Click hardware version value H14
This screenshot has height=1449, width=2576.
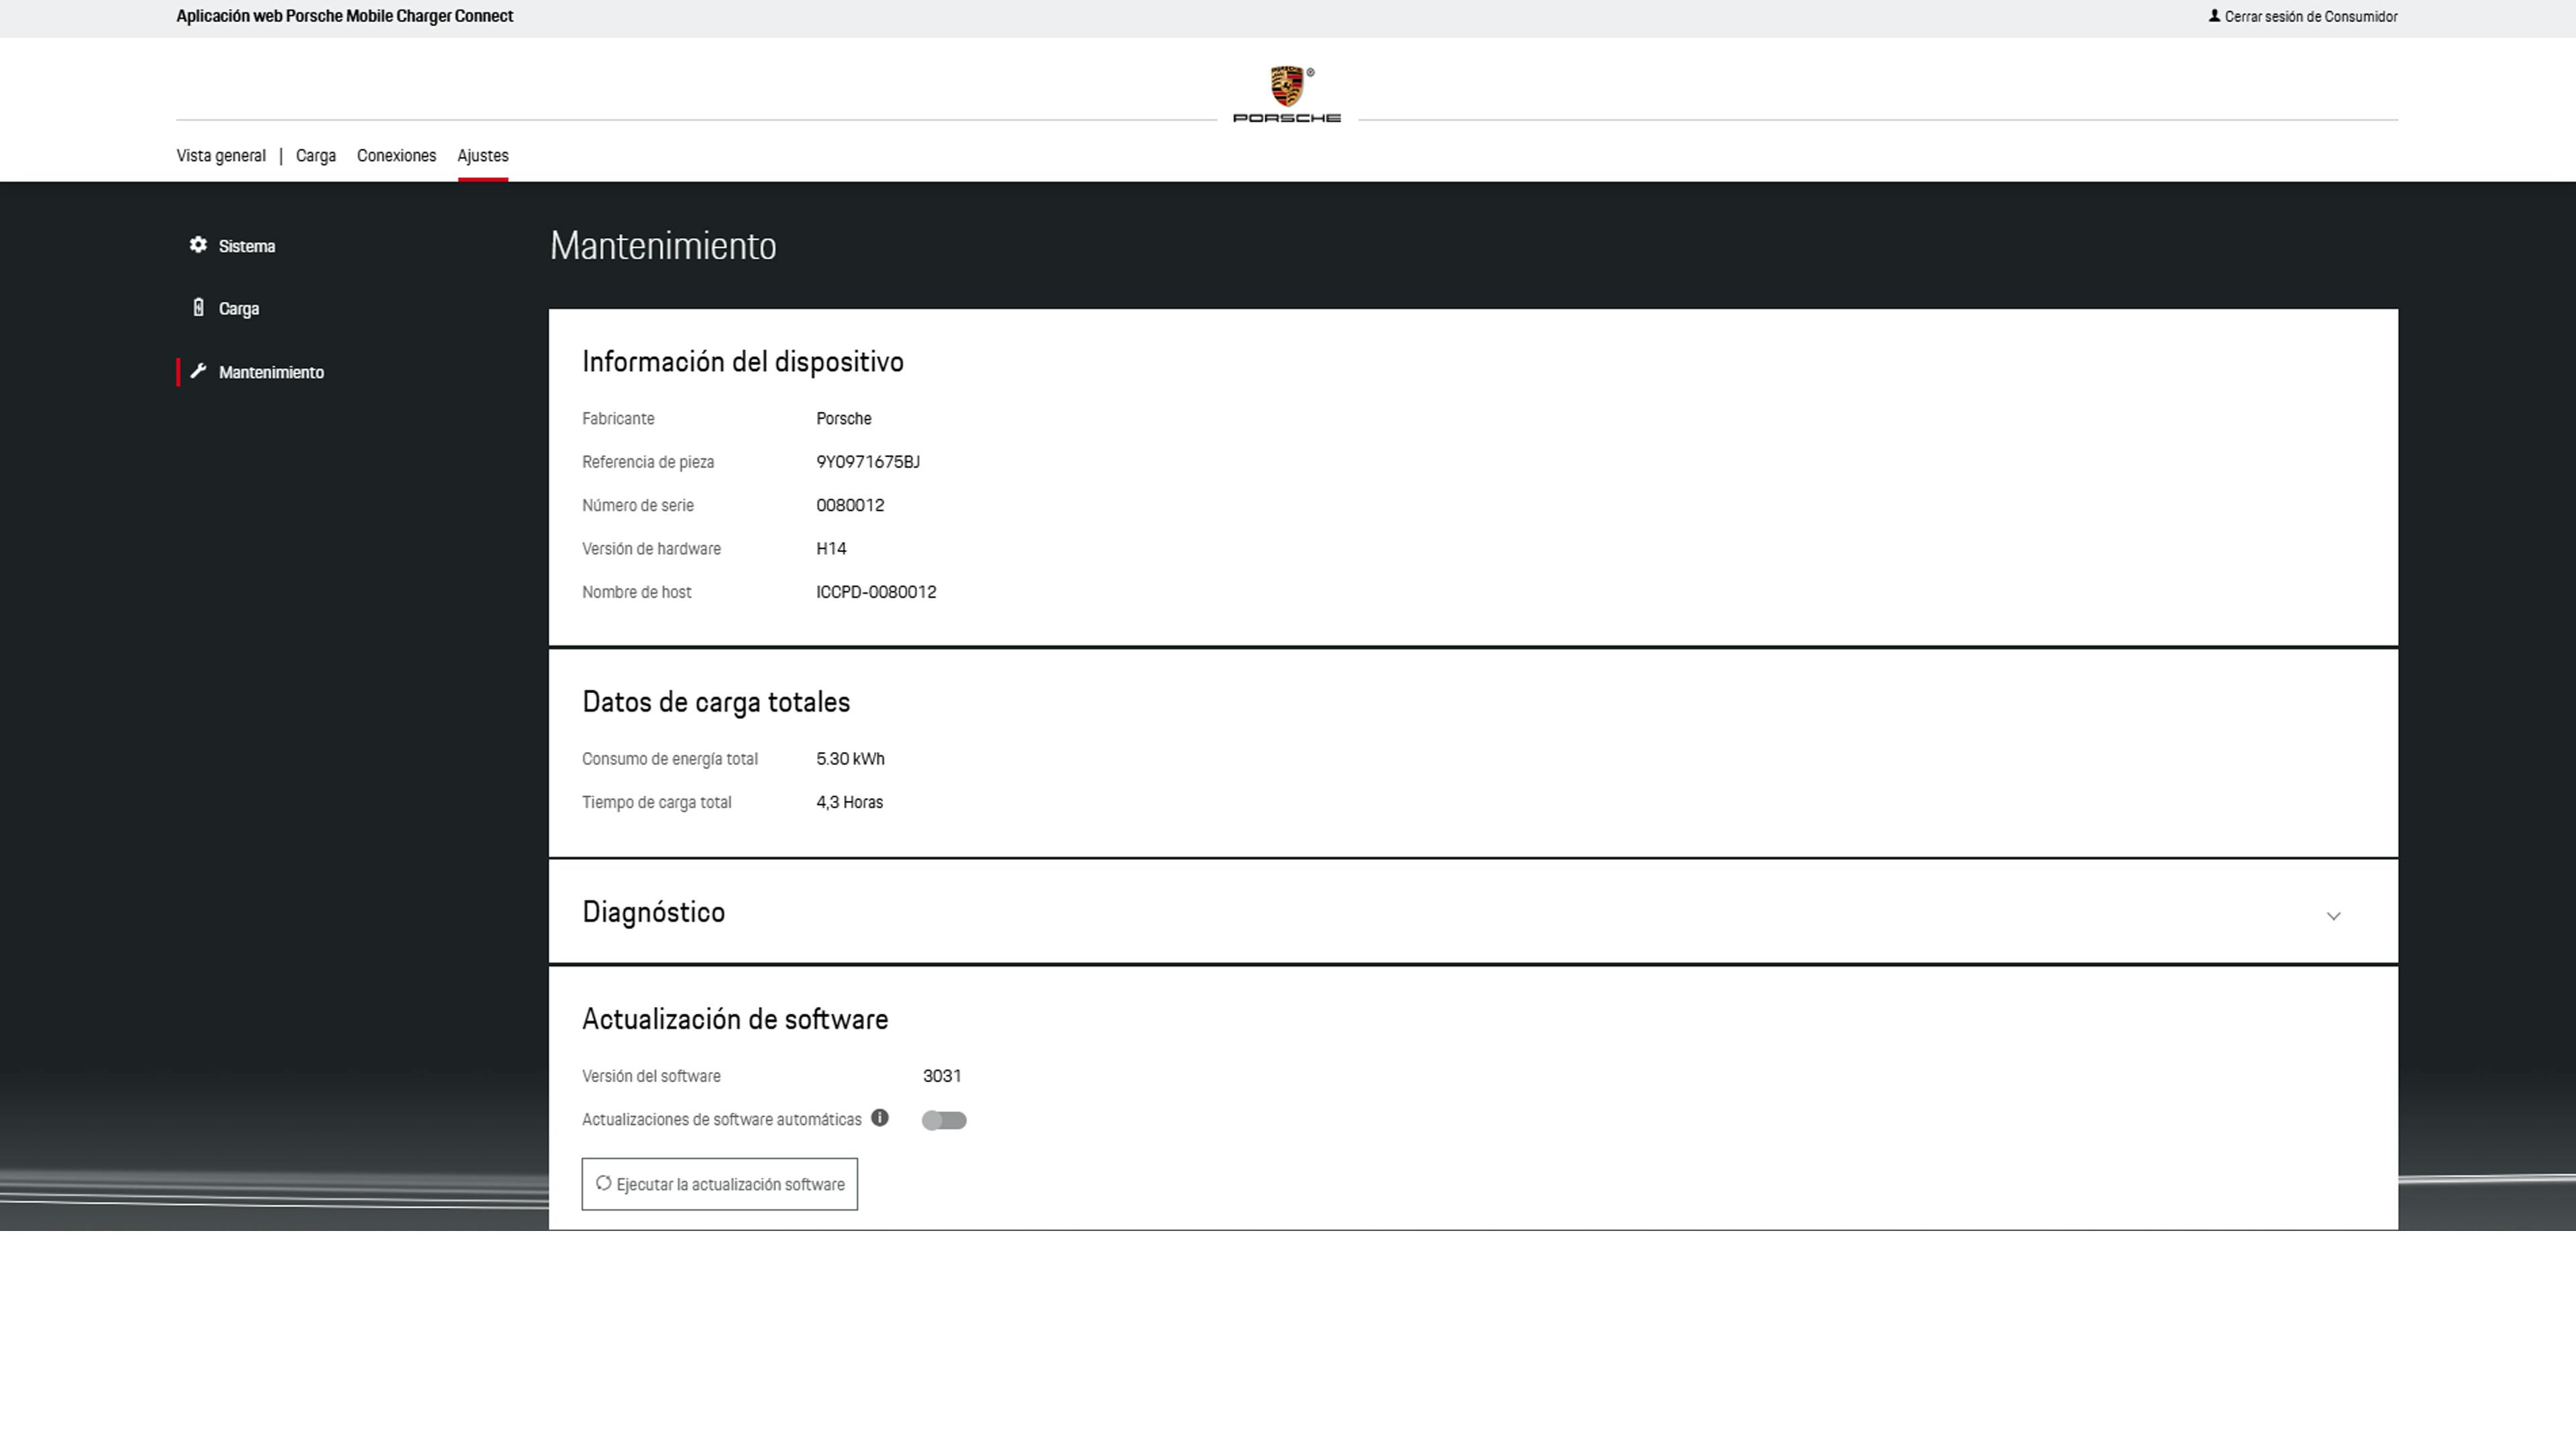pyautogui.click(x=831, y=549)
